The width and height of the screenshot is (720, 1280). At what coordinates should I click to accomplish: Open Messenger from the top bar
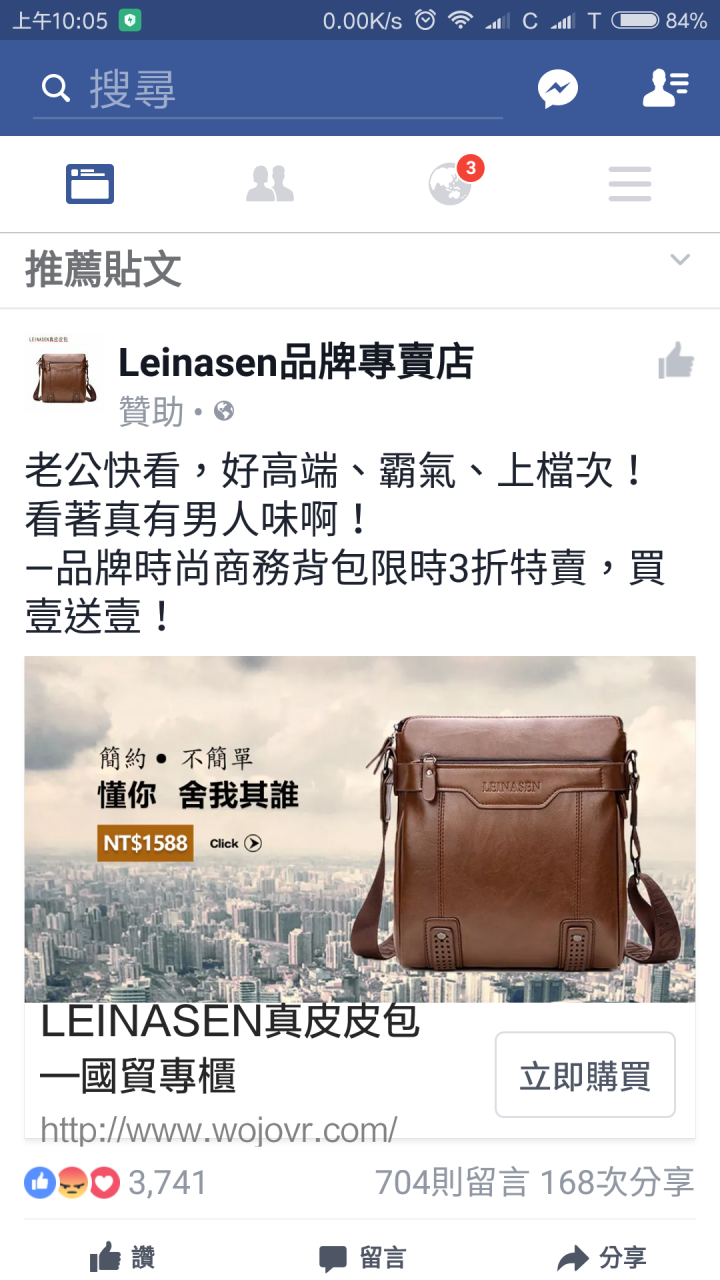pyautogui.click(x=558, y=89)
